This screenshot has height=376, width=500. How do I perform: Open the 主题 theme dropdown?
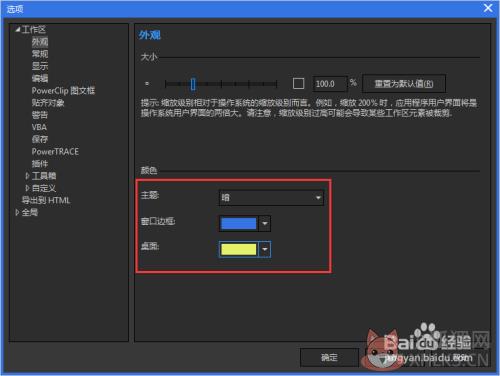coord(271,198)
